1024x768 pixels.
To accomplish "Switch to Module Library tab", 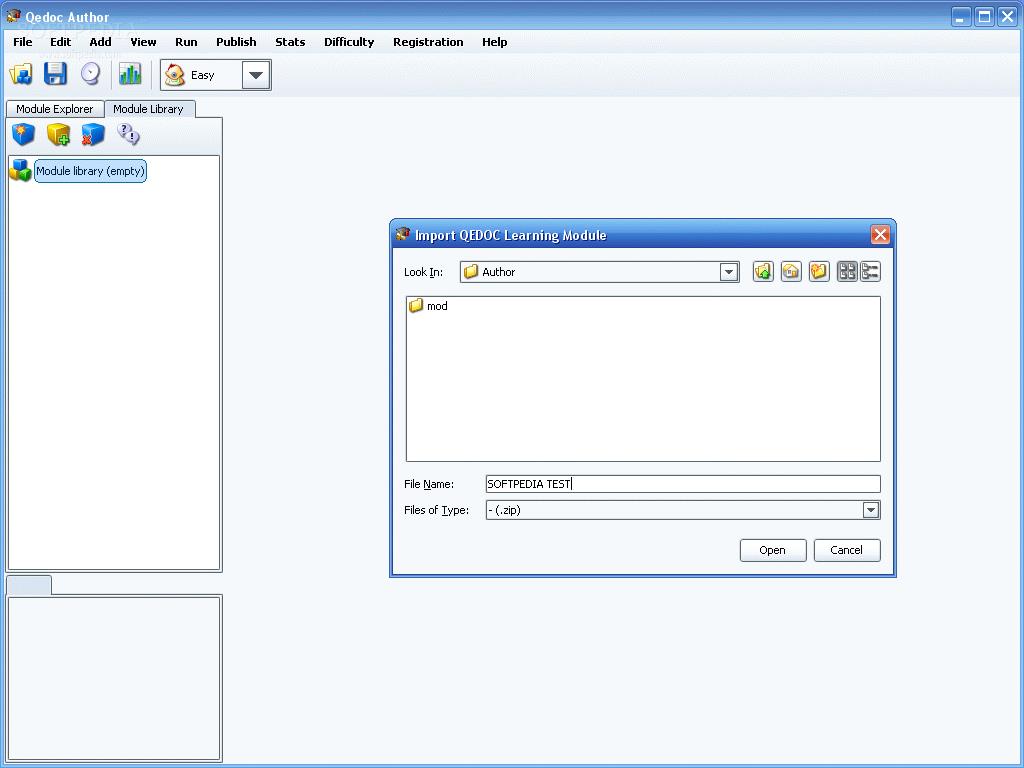I will 149,109.
